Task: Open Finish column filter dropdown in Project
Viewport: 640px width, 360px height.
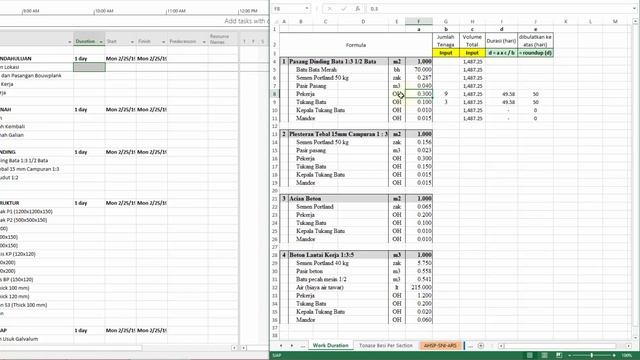Action: (163, 42)
